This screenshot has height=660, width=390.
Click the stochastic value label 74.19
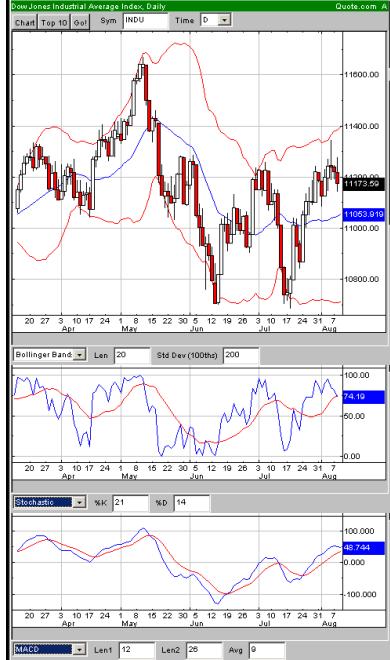tap(363, 397)
